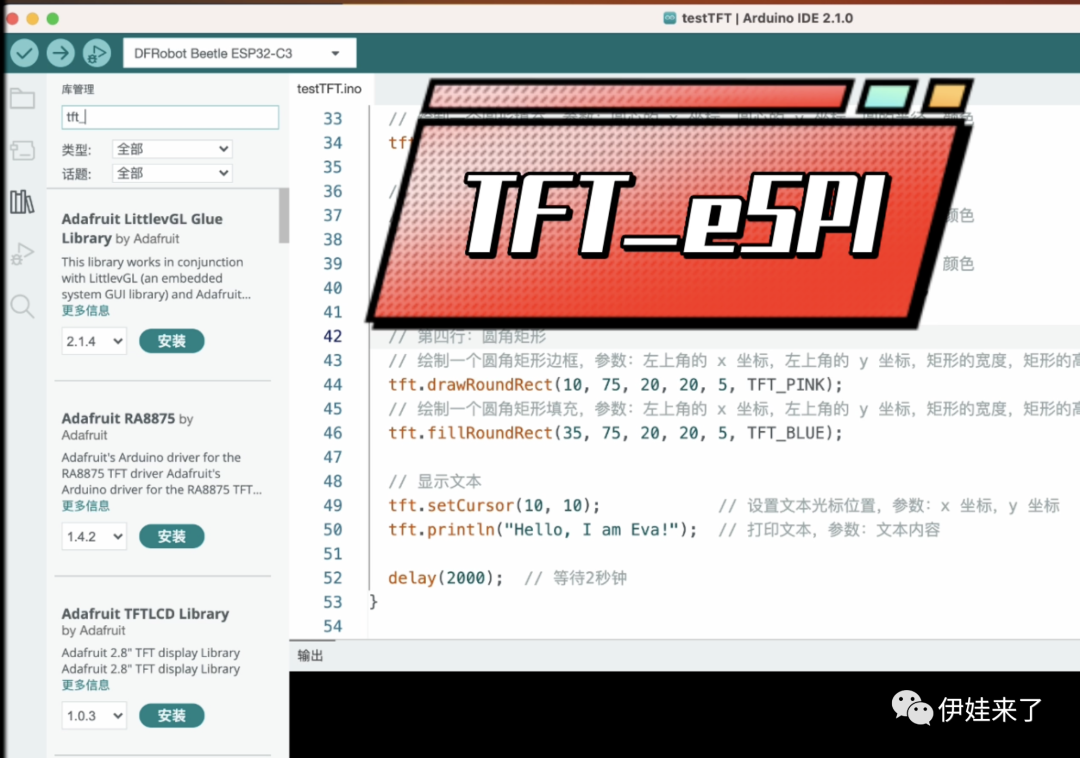The image size is (1080, 758).
Task: Open version 1.0.3 dropdown for TFTLCD Library
Action: [94, 716]
